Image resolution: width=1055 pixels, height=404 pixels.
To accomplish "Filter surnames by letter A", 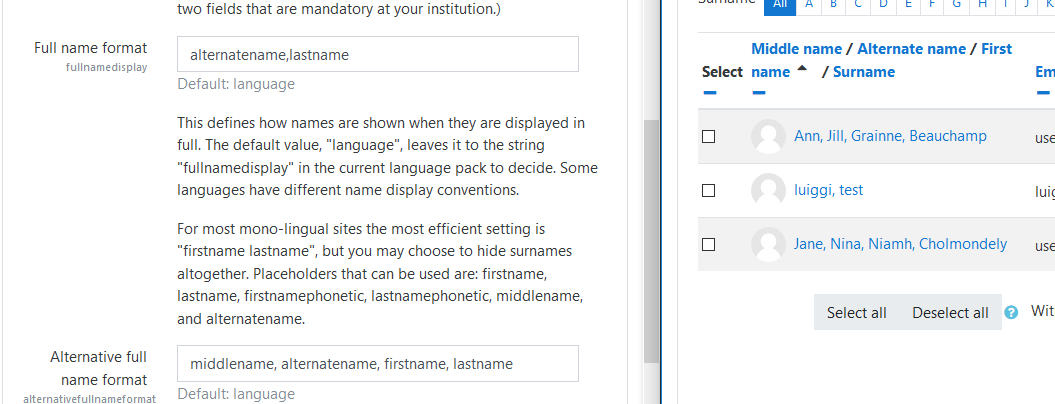I will pos(809,5).
